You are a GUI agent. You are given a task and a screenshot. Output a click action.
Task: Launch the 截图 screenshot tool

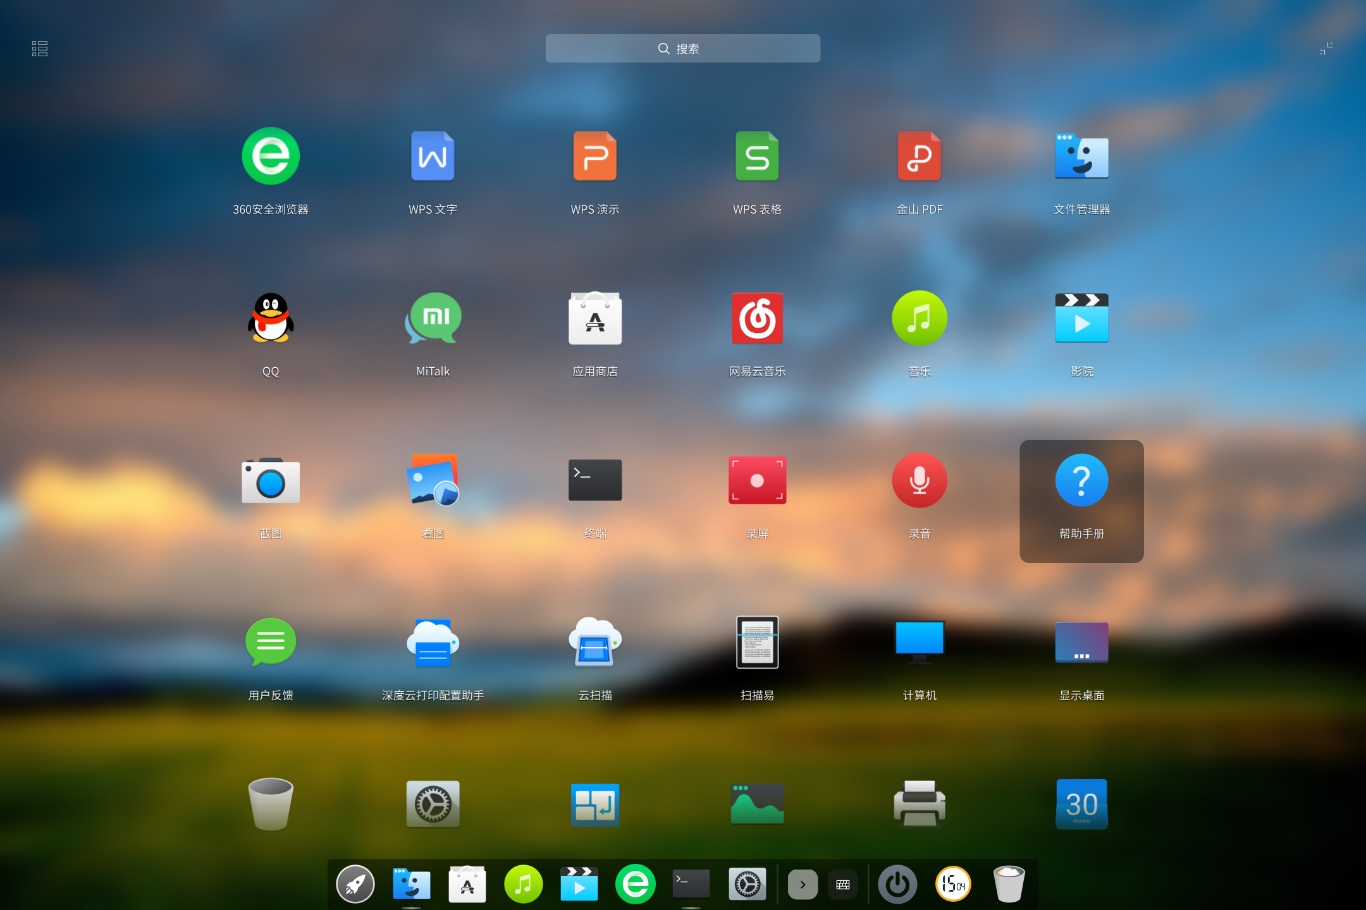pos(271,481)
